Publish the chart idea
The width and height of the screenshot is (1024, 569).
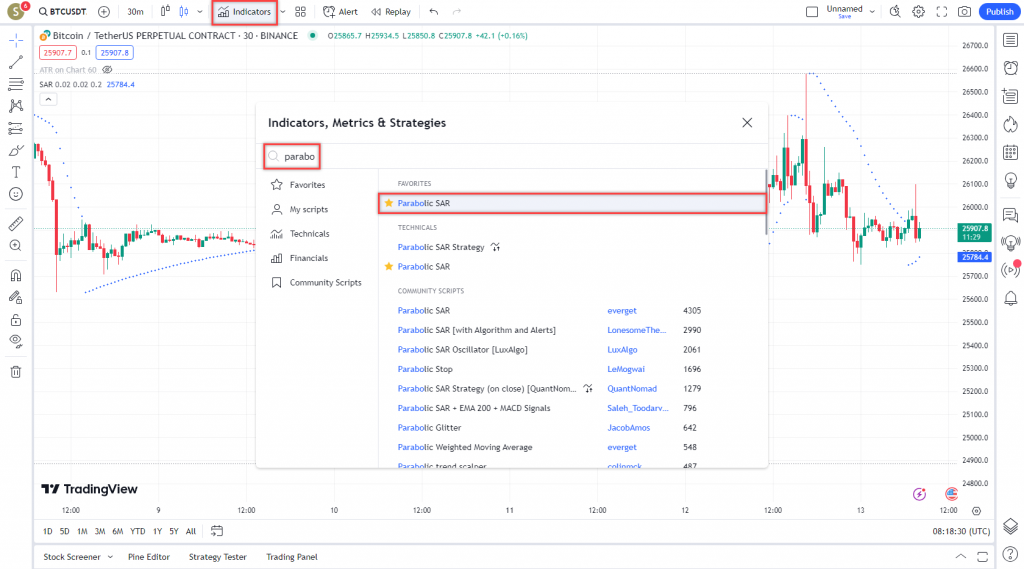pyautogui.click(x=999, y=12)
